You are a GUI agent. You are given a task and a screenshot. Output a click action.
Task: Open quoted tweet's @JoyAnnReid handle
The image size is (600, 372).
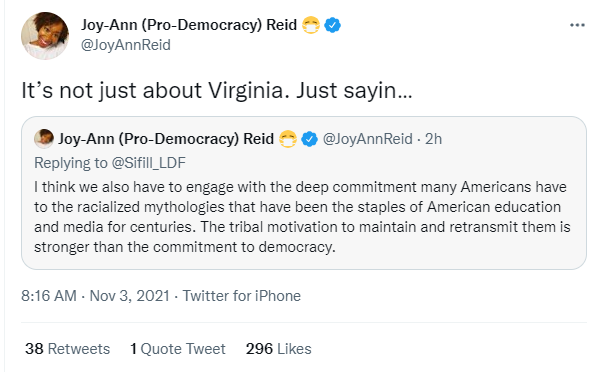pos(368,139)
